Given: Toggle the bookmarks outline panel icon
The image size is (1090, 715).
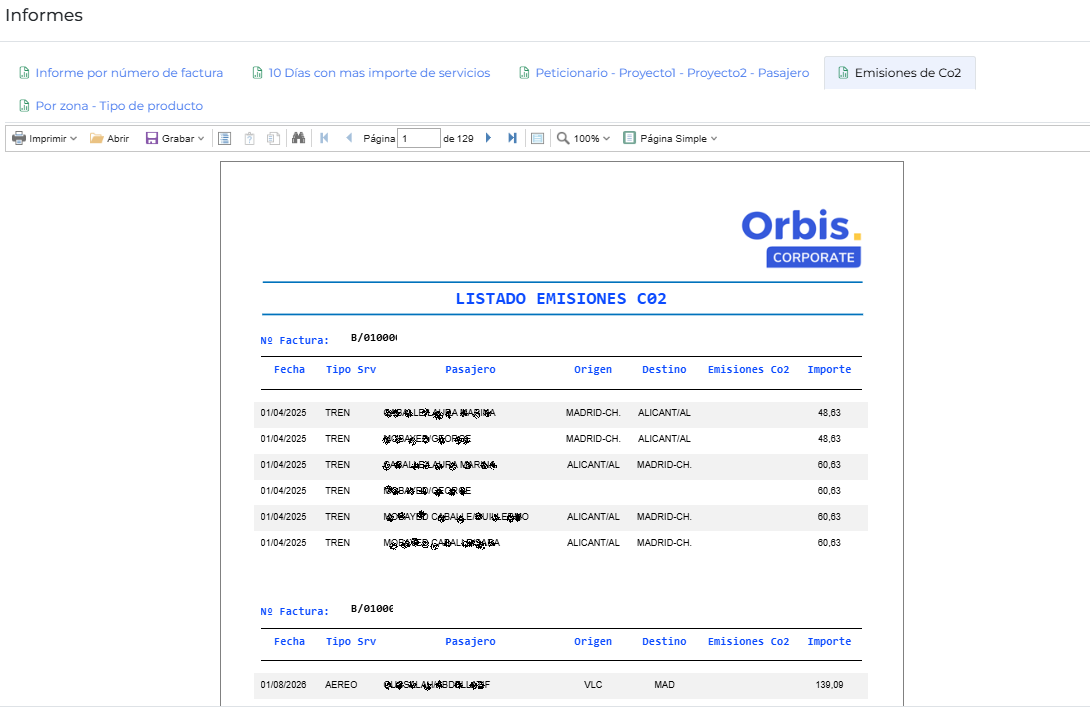Looking at the screenshot, I should (225, 138).
